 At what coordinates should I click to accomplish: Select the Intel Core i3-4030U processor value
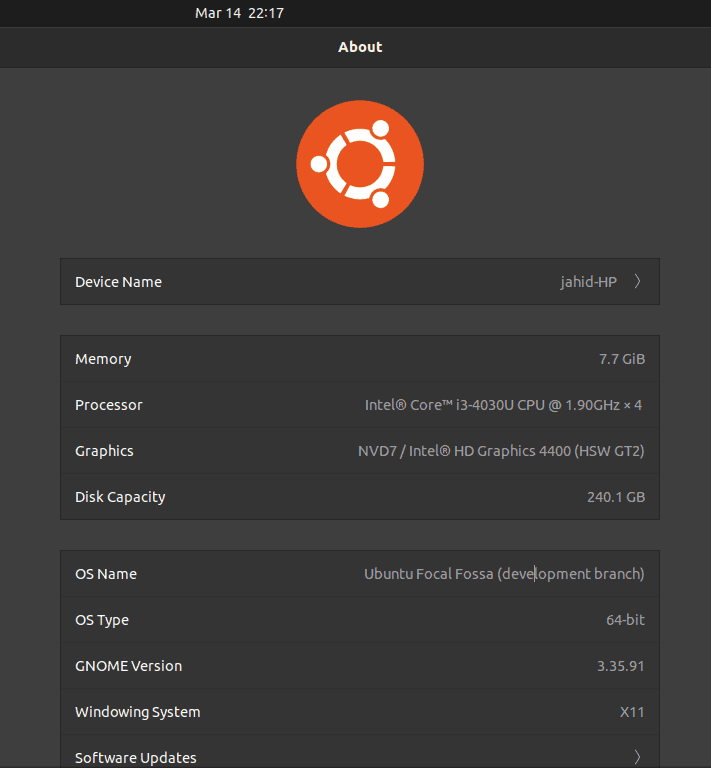click(x=503, y=405)
